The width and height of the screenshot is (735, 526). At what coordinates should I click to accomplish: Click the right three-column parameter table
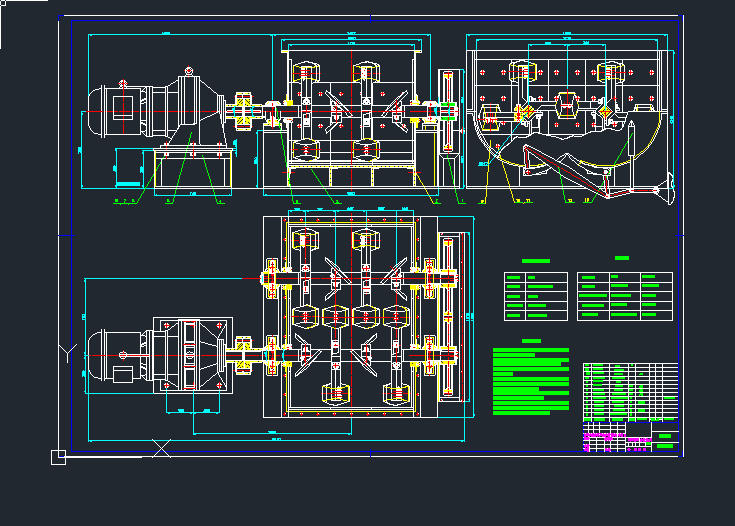625,296
